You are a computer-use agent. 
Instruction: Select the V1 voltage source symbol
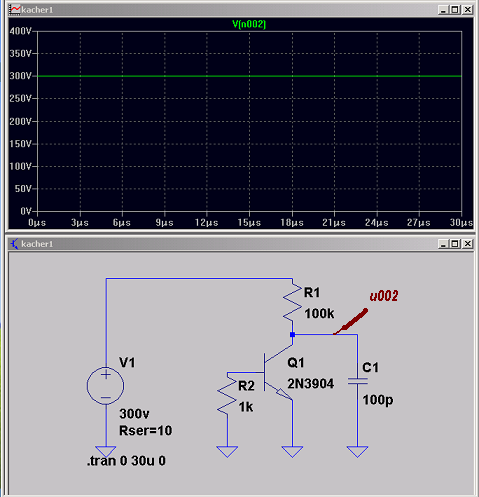click(106, 386)
